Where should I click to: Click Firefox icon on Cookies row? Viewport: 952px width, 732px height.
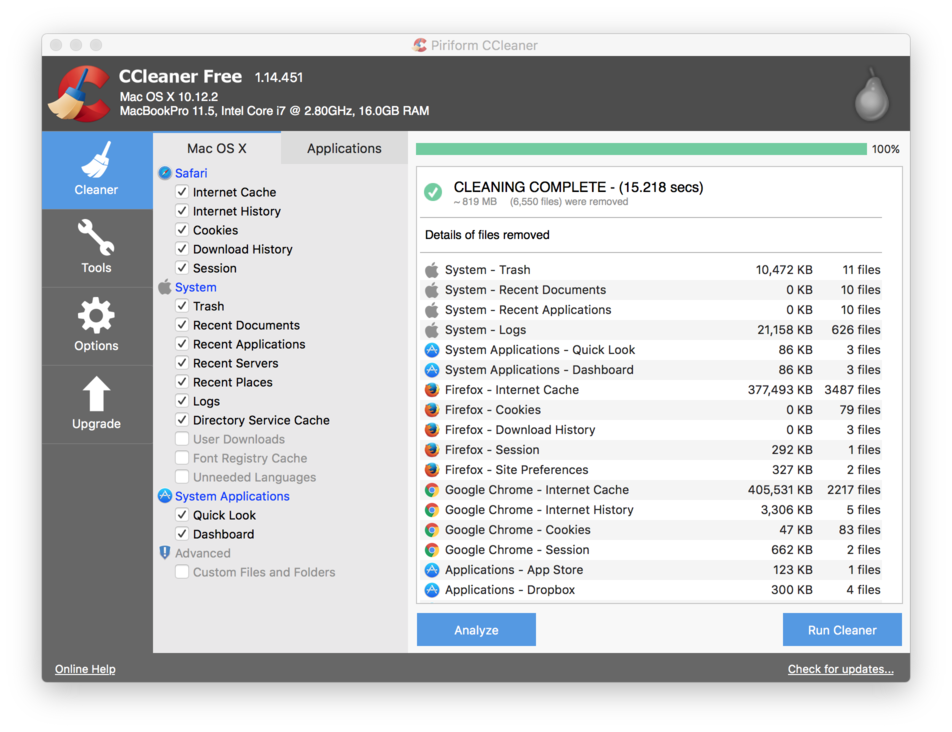(432, 410)
